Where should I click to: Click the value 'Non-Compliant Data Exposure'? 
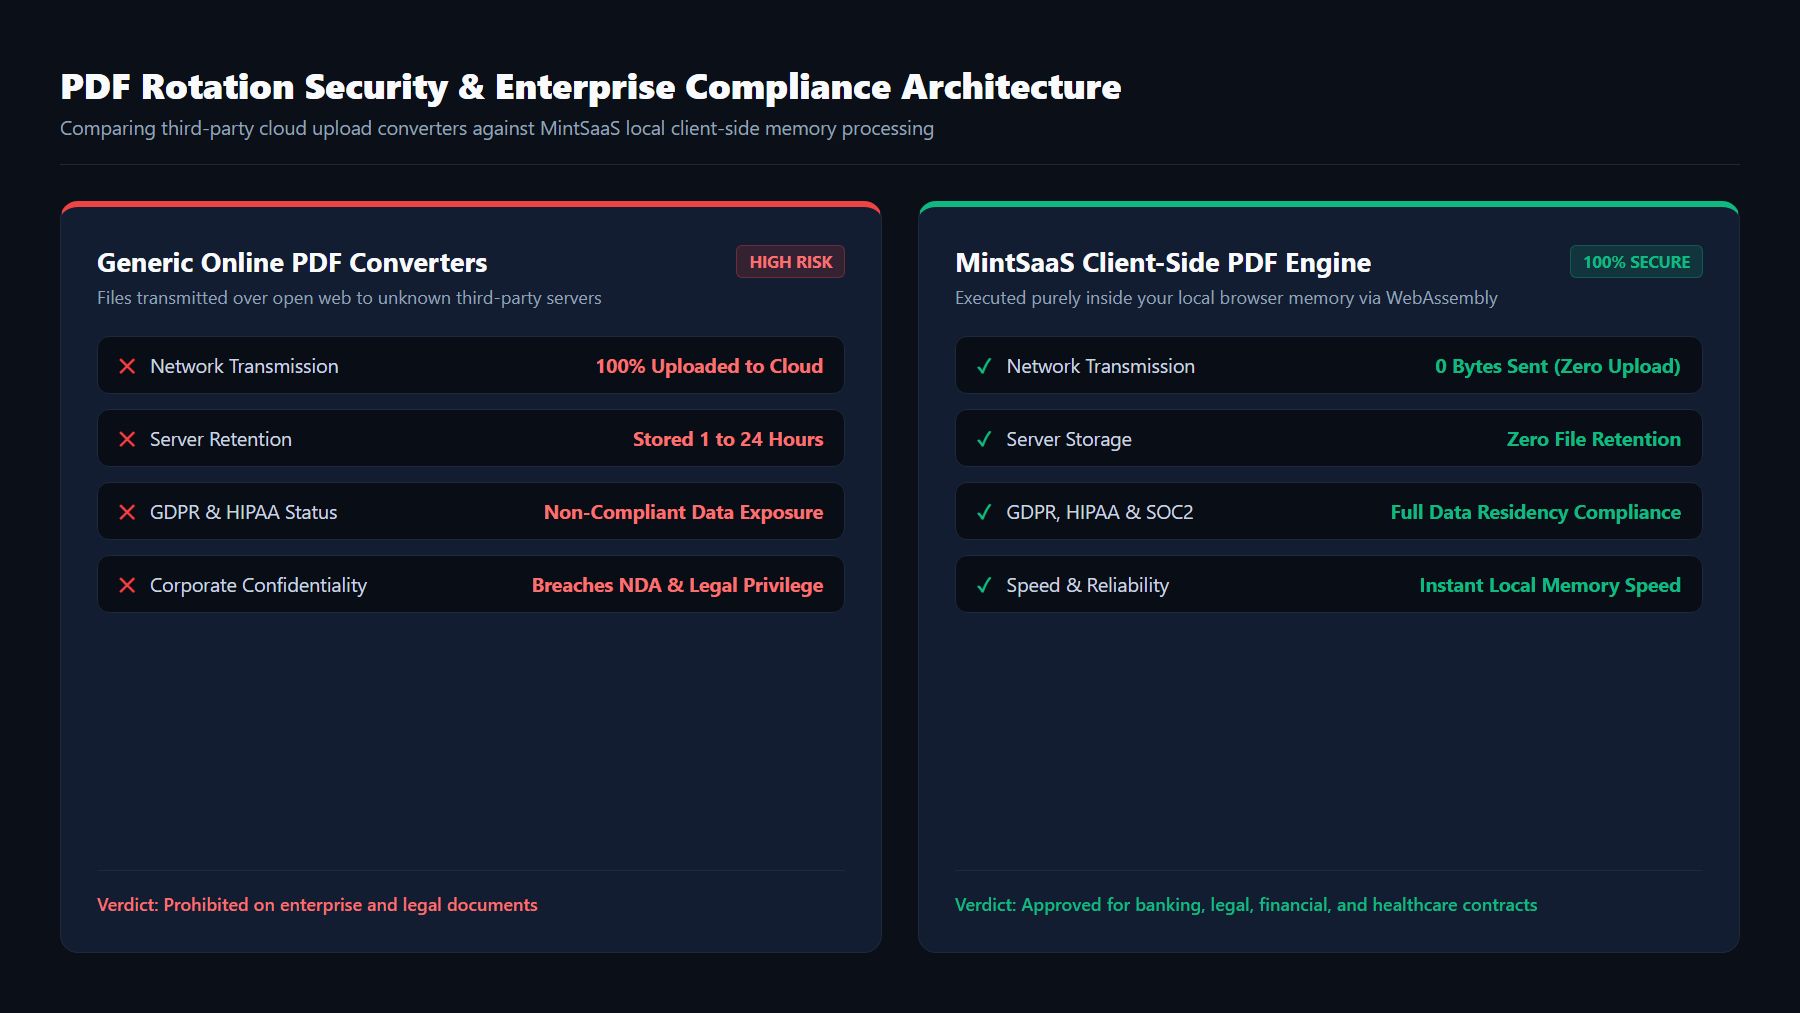683,512
